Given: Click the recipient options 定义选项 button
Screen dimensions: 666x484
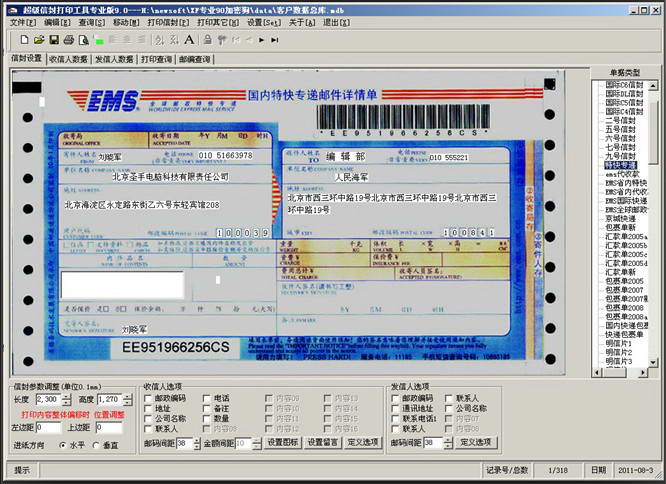Looking at the screenshot, I should click(363, 442).
